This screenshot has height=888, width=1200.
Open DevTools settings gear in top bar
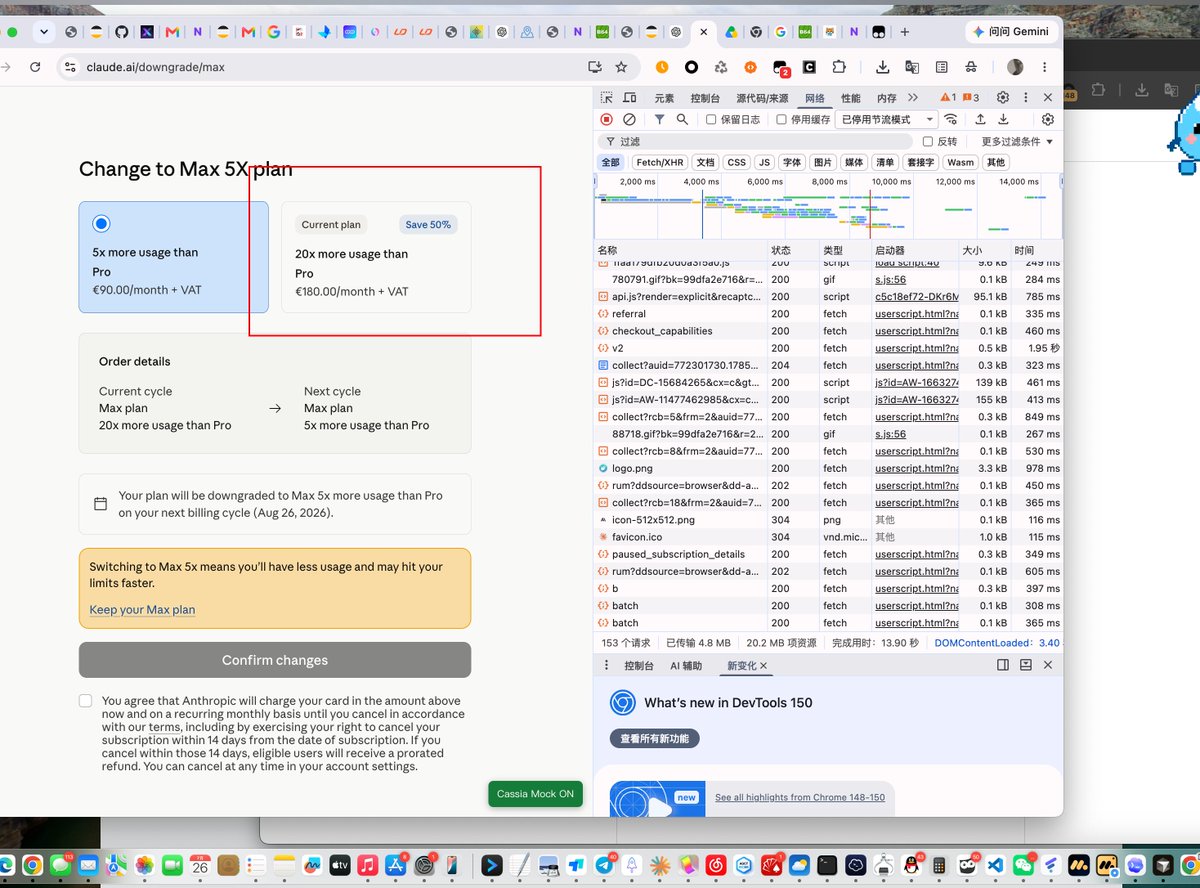click(x=1003, y=97)
